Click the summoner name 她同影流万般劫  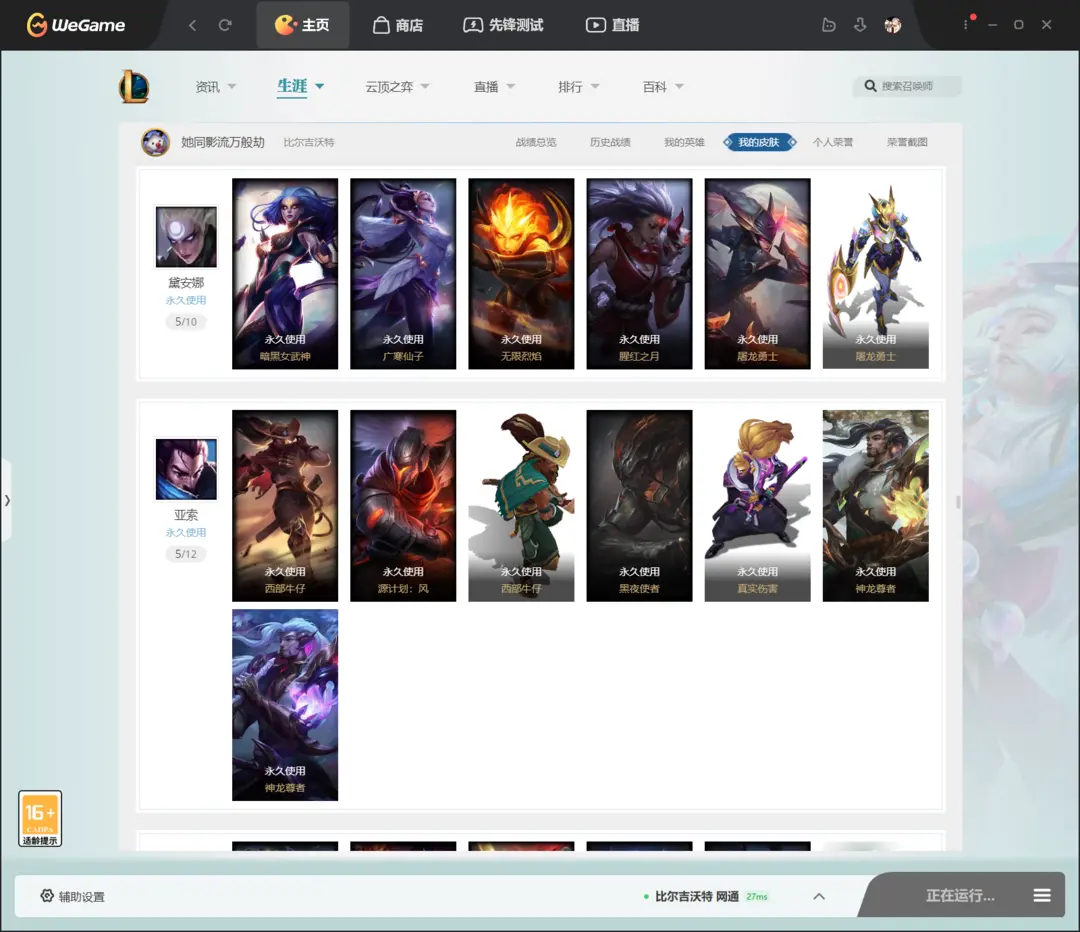click(222, 143)
